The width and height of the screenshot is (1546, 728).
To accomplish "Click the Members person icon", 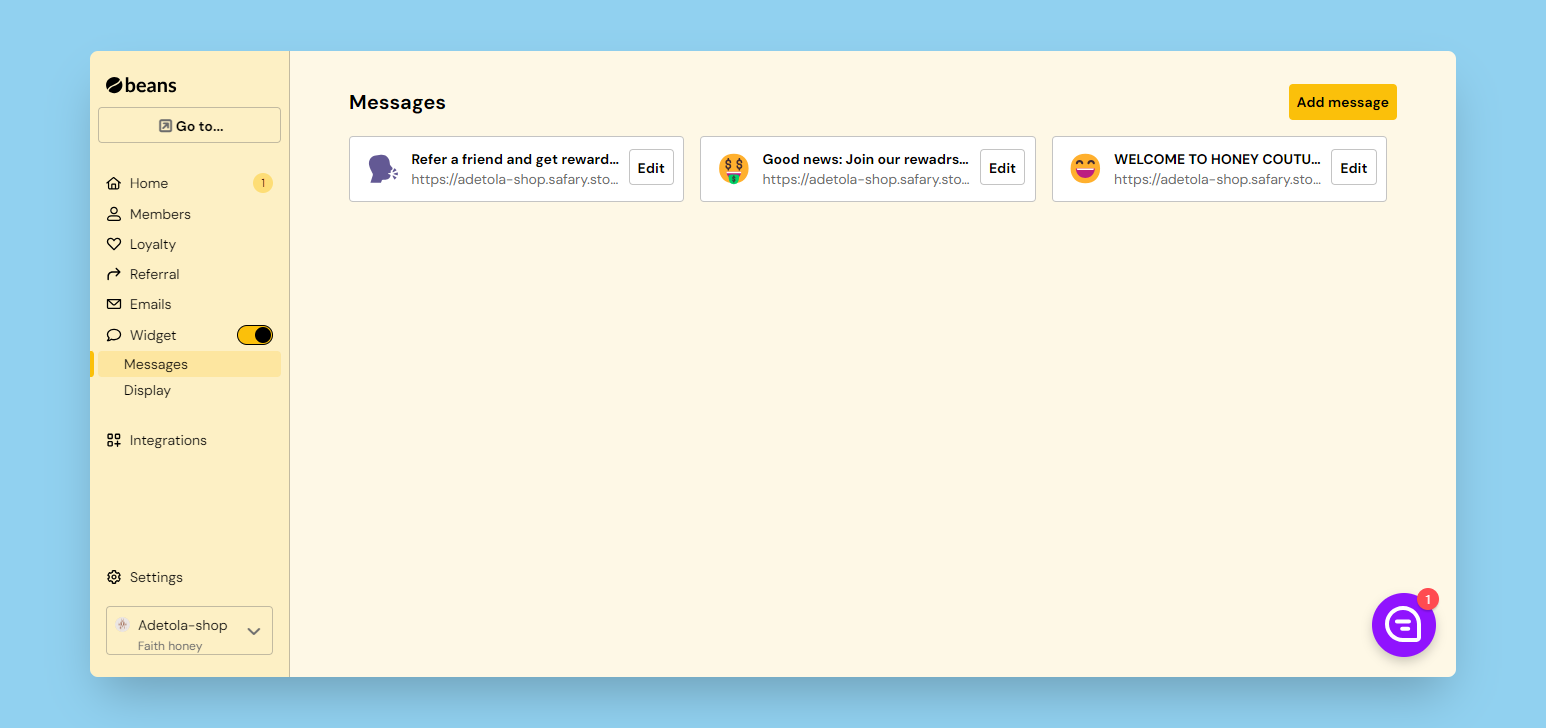I will 114,214.
